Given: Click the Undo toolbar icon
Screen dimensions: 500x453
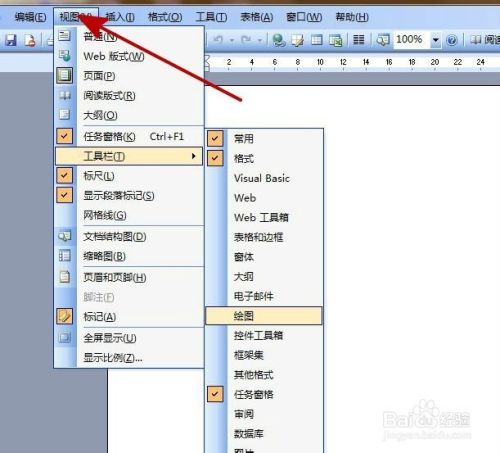Looking at the screenshot, I should [218, 40].
